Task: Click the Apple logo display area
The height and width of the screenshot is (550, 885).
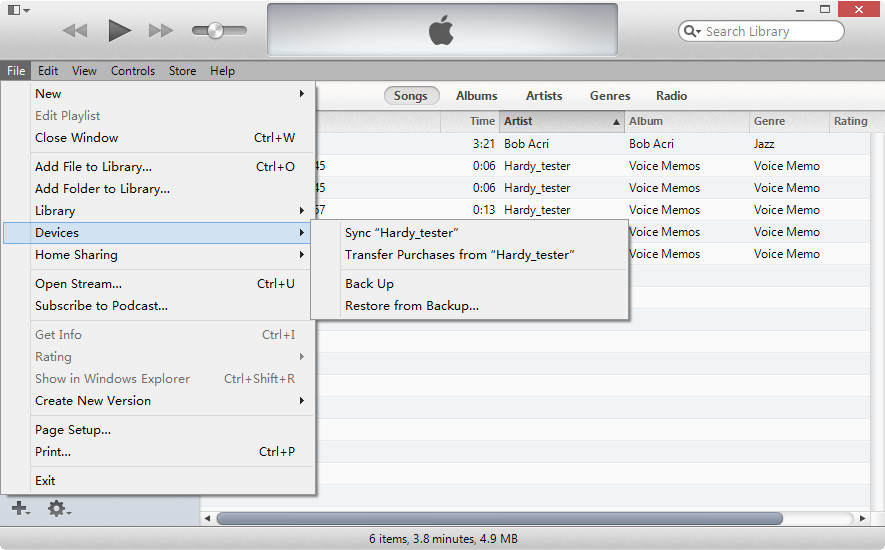Action: tap(442, 30)
